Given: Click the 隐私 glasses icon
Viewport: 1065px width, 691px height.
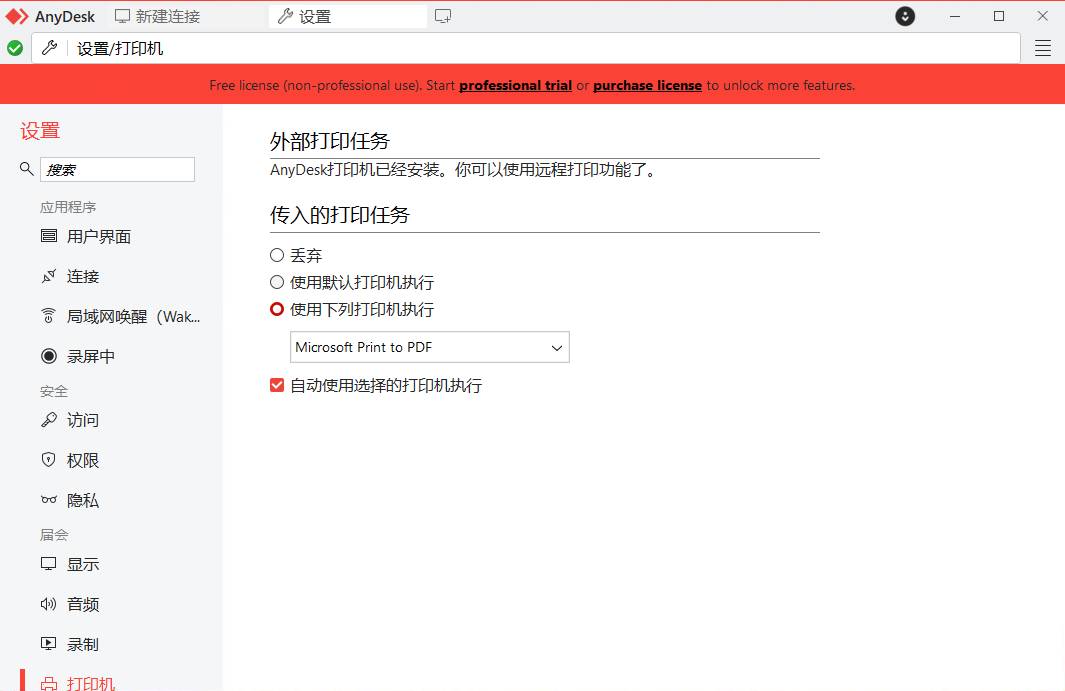Looking at the screenshot, I should pyautogui.click(x=49, y=500).
